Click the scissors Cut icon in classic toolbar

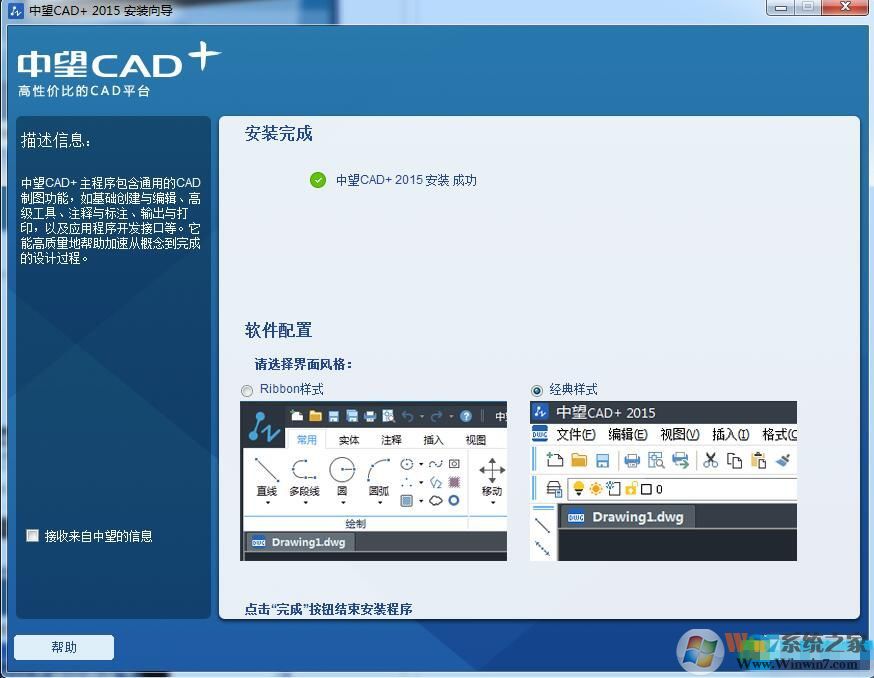point(709,460)
